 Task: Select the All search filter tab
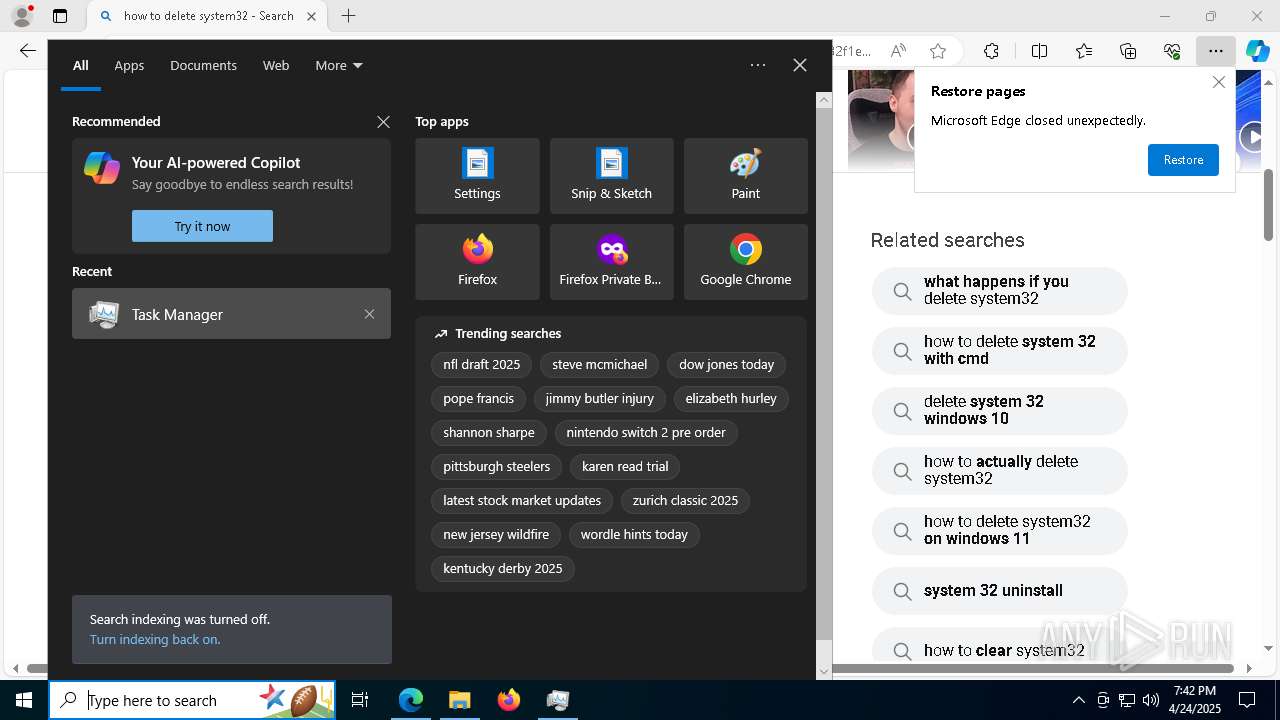tap(81, 65)
